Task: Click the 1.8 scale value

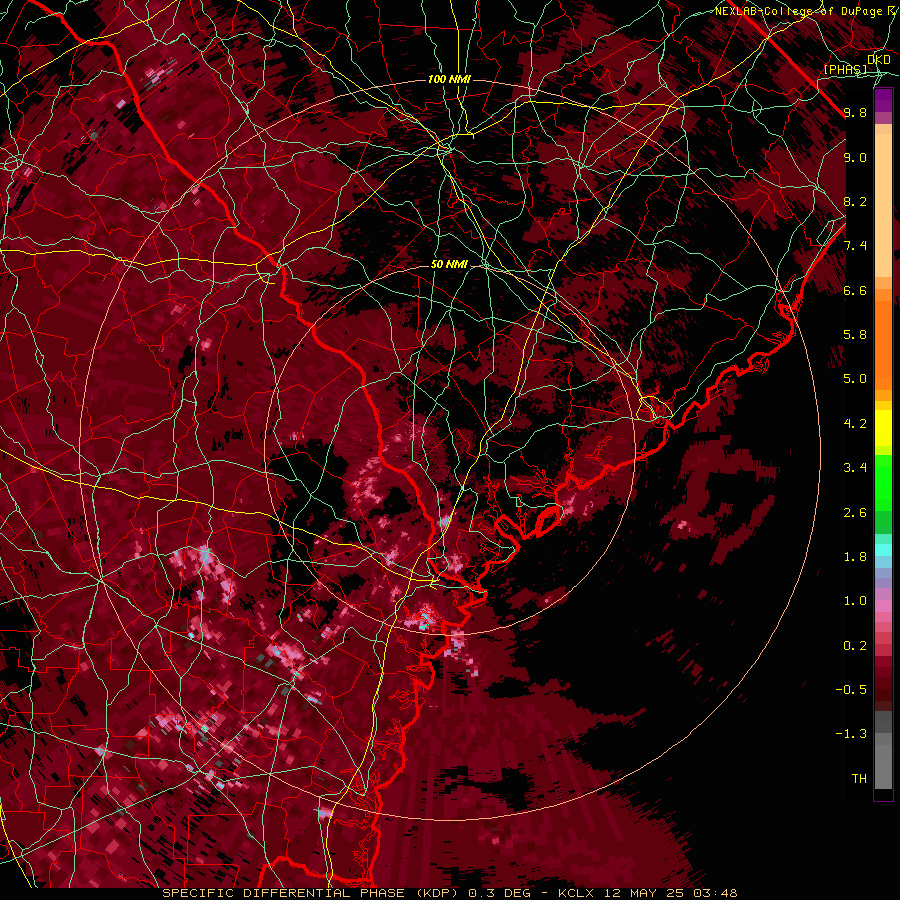Action: point(855,557)
